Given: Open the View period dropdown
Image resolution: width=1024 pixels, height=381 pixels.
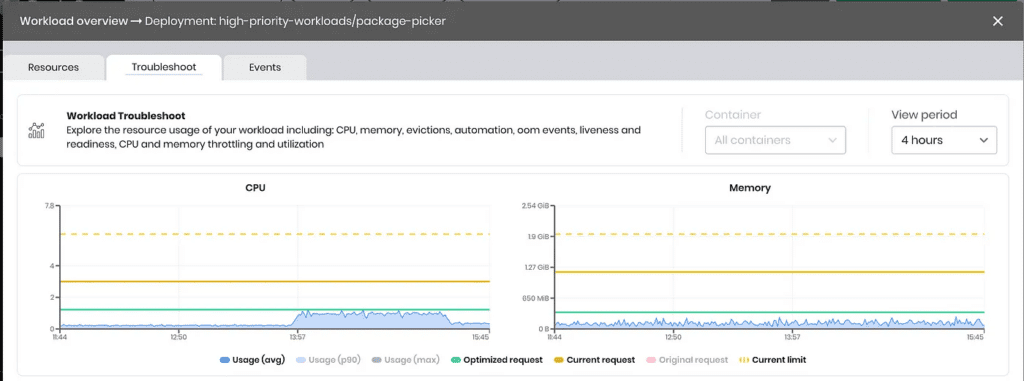Looking at the screenshot, I should coord(944,140).
